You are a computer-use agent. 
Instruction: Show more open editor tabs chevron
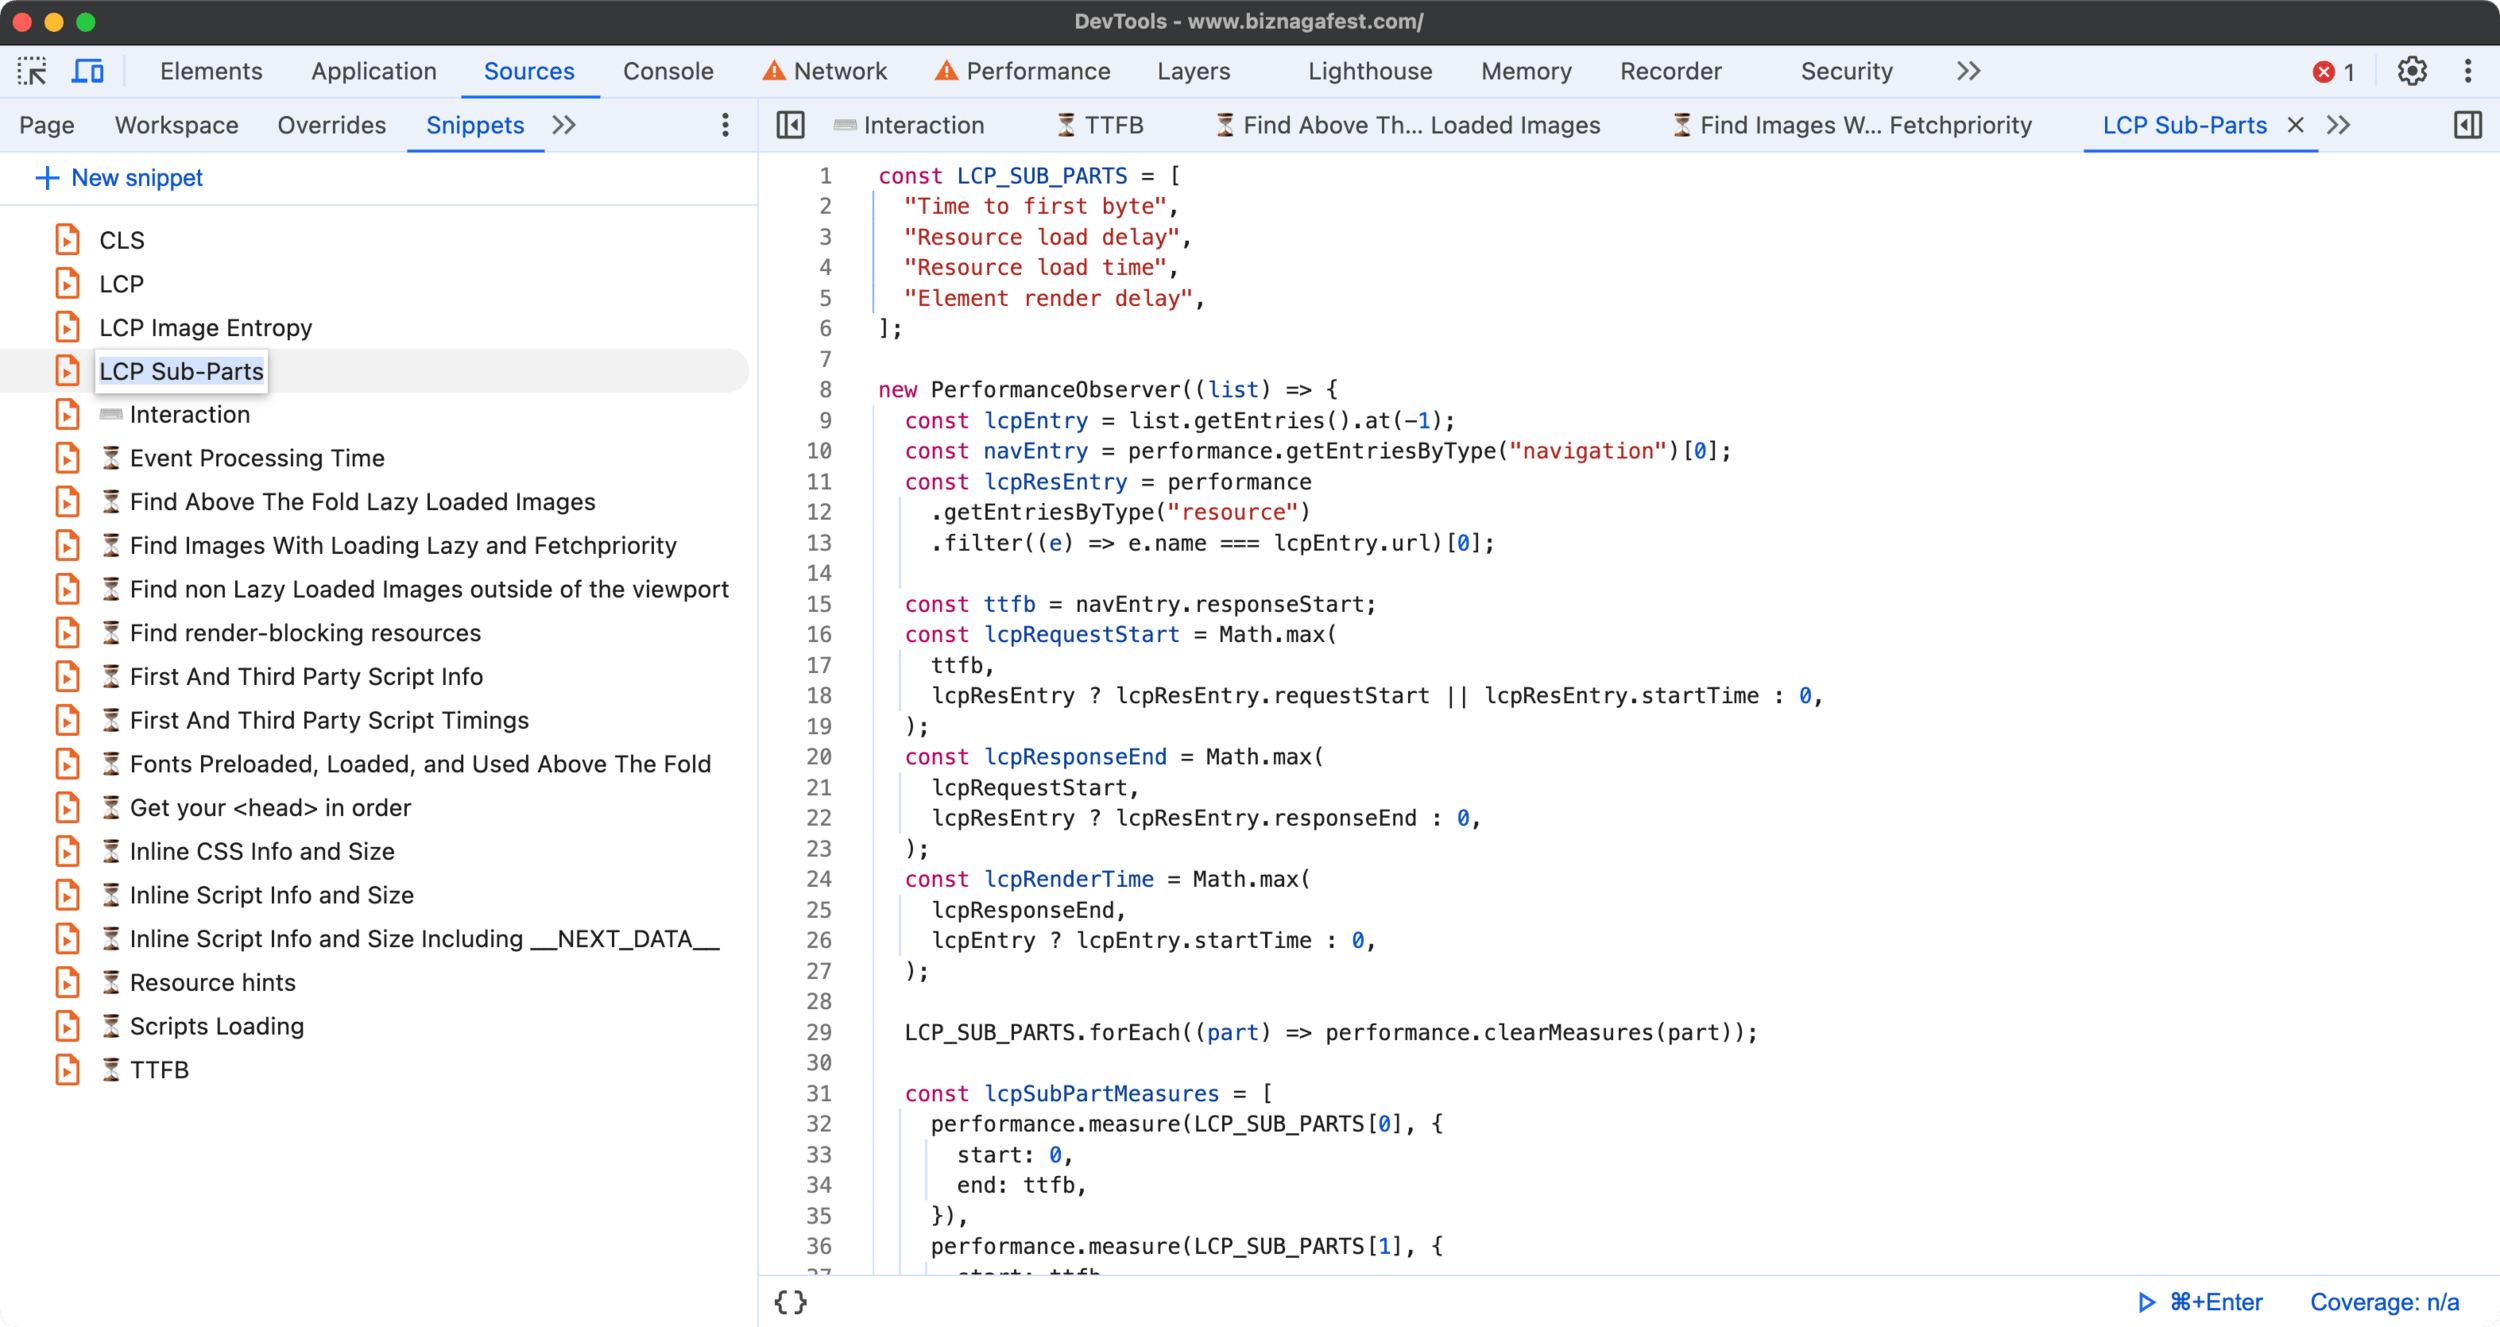[2338, 125]
